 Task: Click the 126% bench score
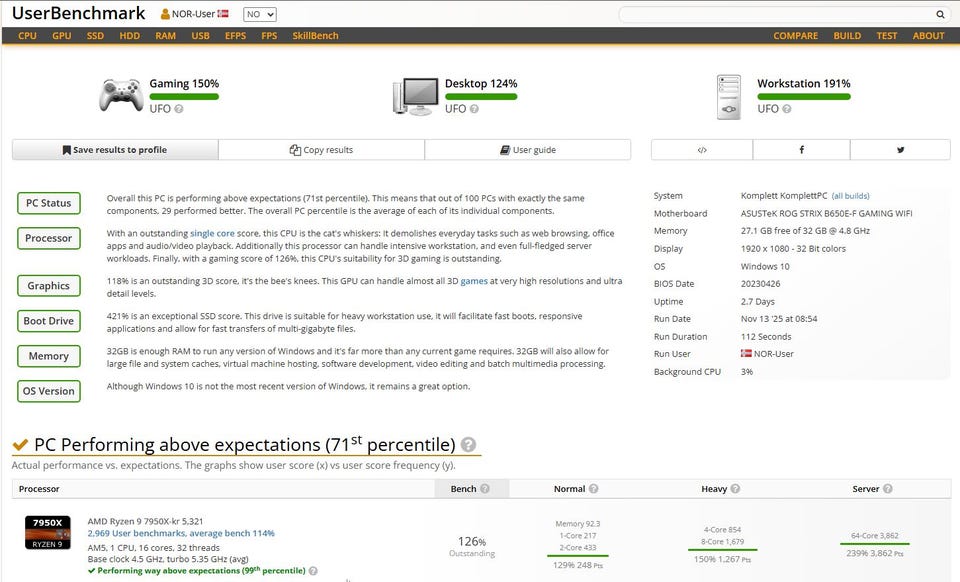(x=472, y=542)
